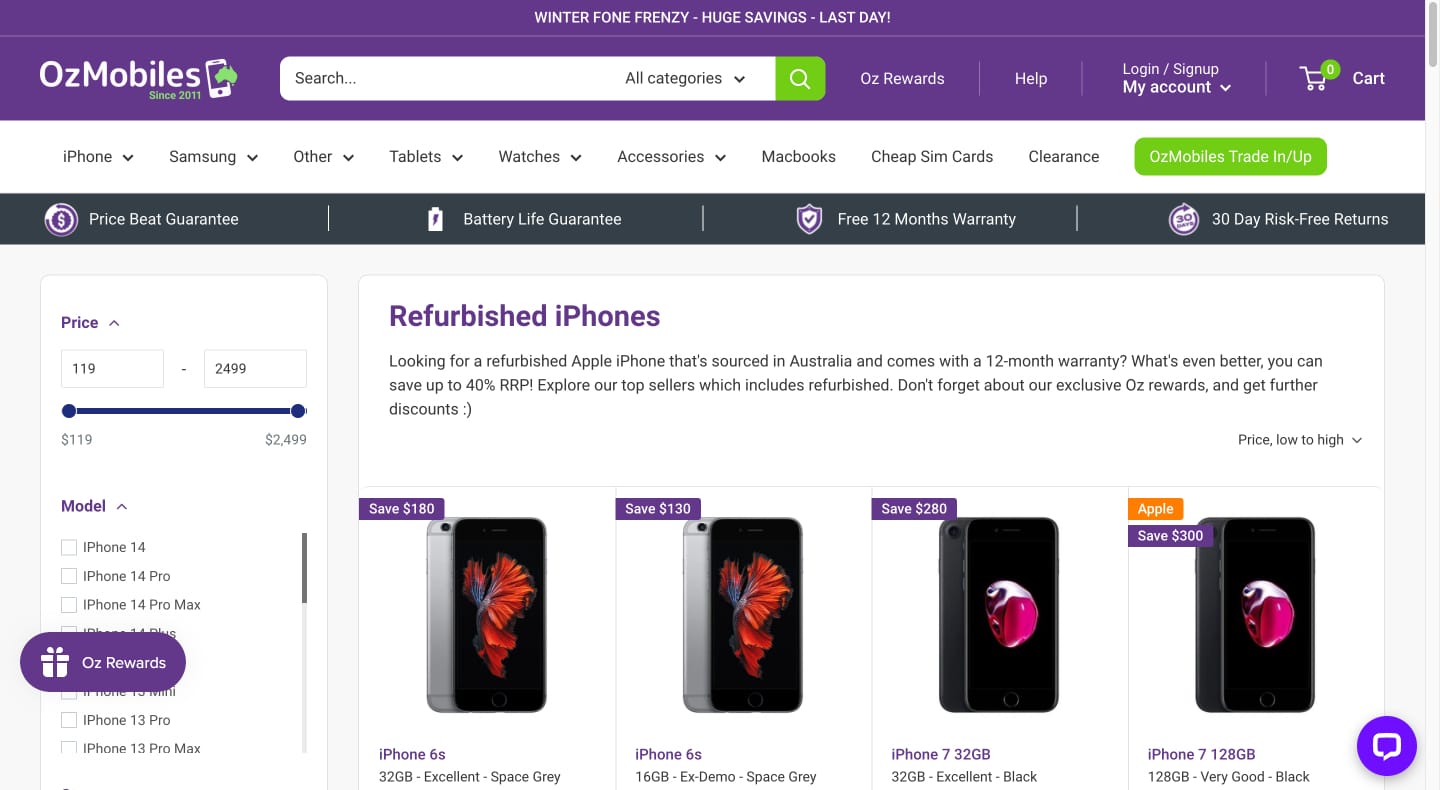The height and width of the screenshot is (790, 1440).
Task: Check the iPhone 14 model filter
Action: (x=69, y=547)
